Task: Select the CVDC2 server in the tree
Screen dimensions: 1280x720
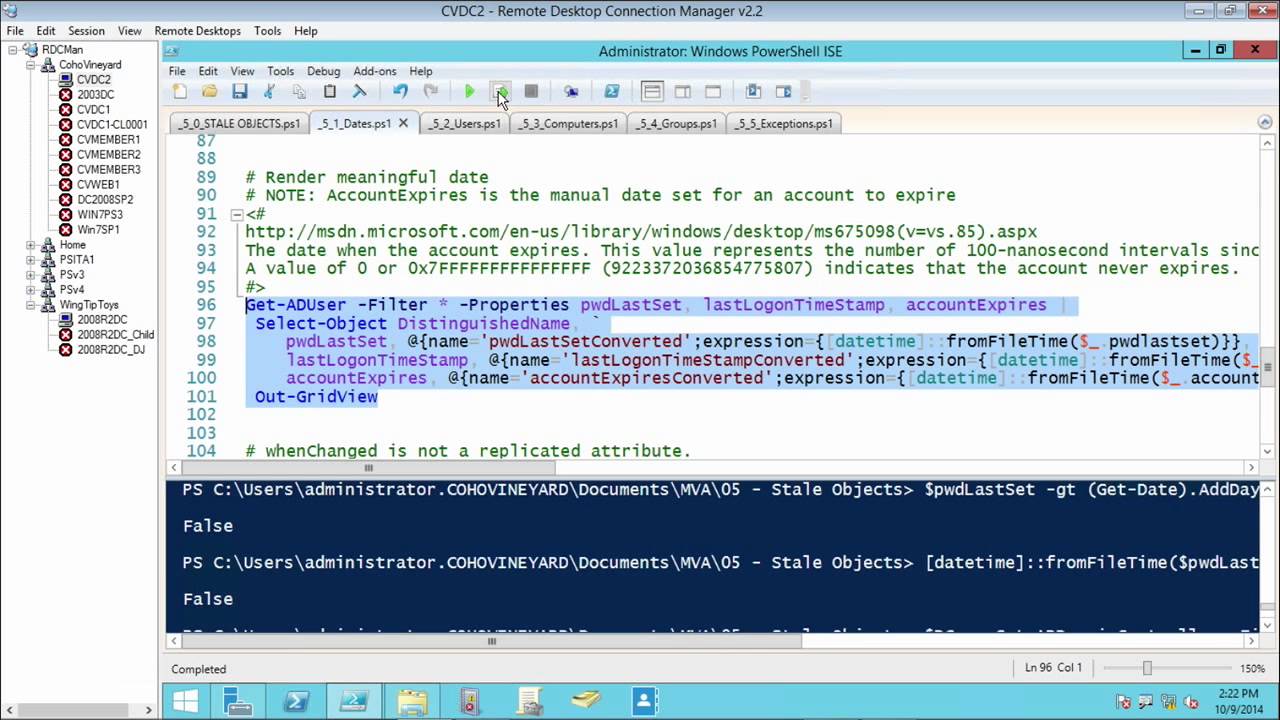Action: tap(94, 80)
